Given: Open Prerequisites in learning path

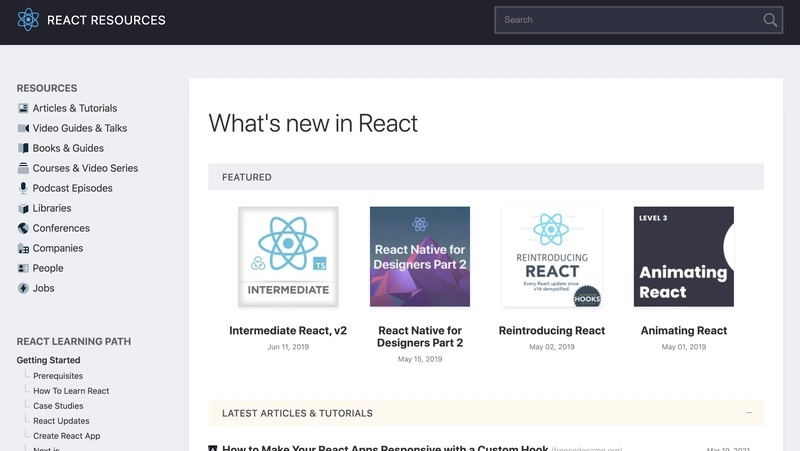Looking at the screenshot, I should 58,376.
